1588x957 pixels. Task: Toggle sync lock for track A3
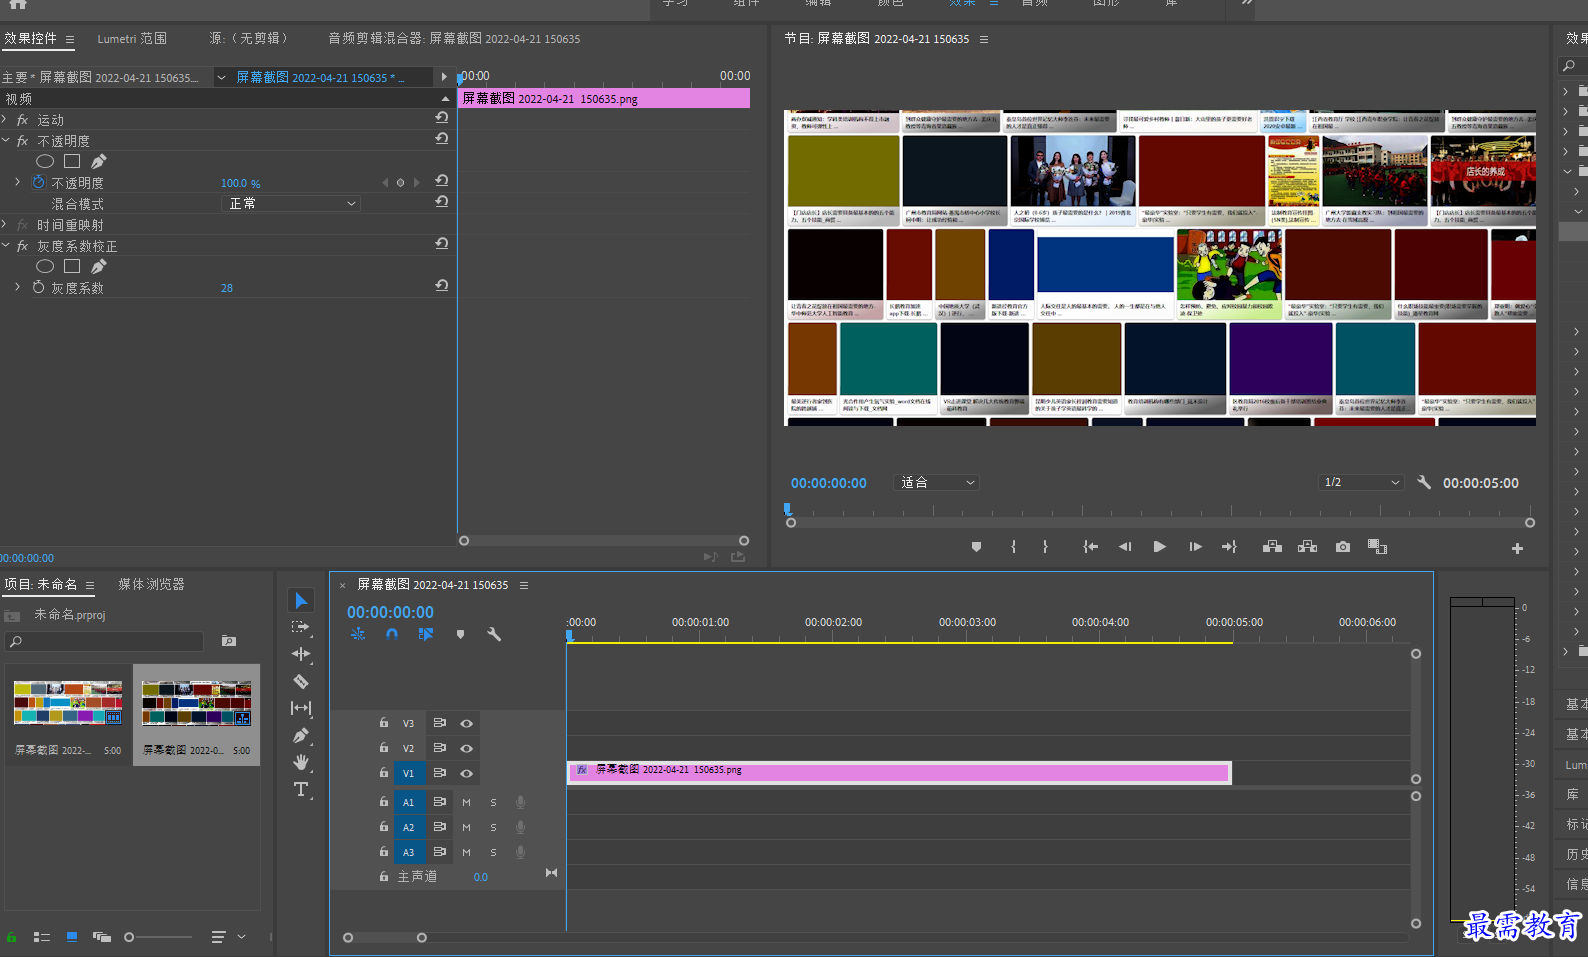[x=439, y=852]
